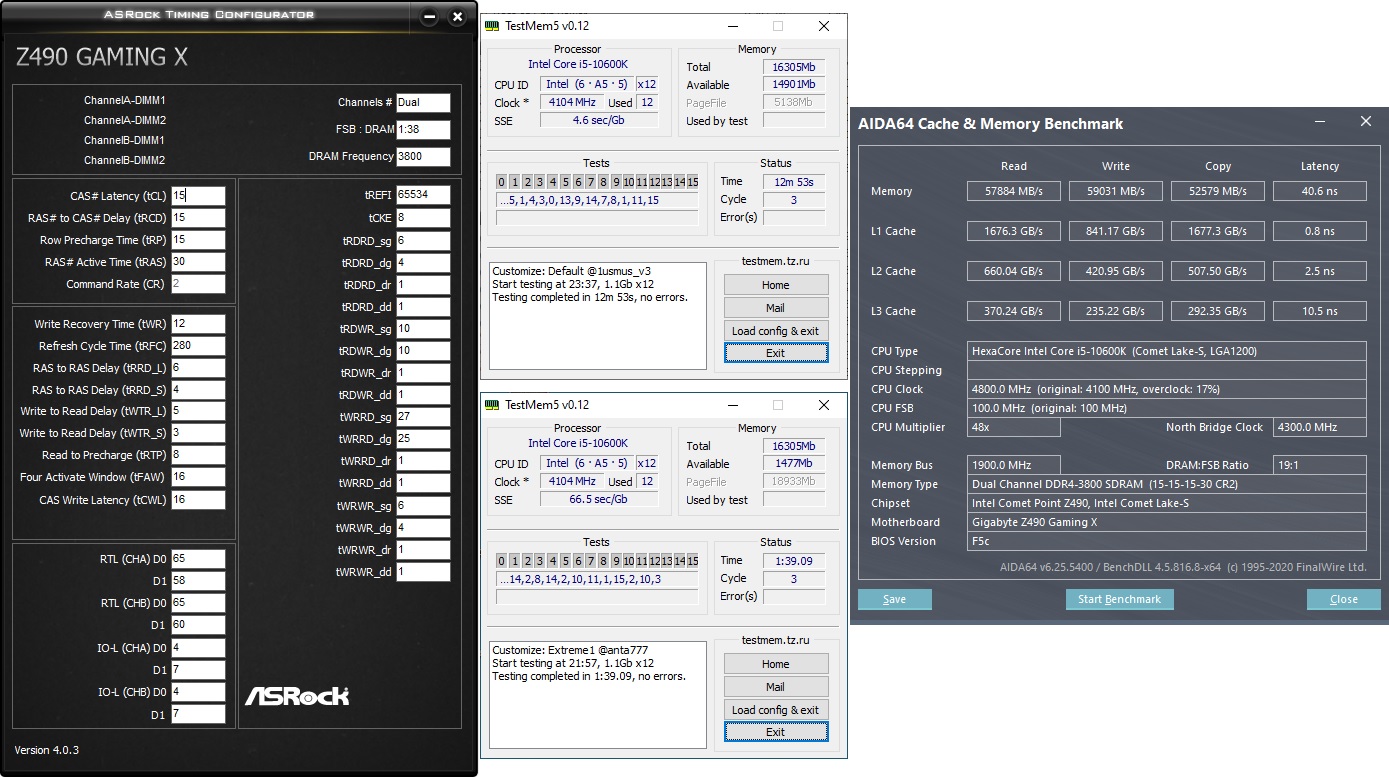Click the RTL (CHA) D0 field
Screen dimensions: 1389x777
coord(198,558)
